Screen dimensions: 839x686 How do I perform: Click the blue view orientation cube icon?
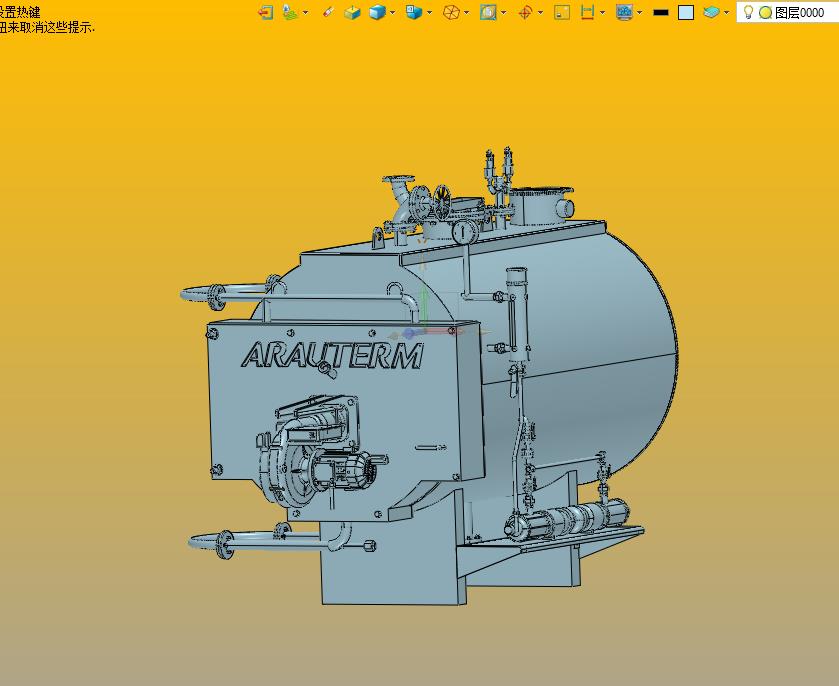click(x=414, y=12)
